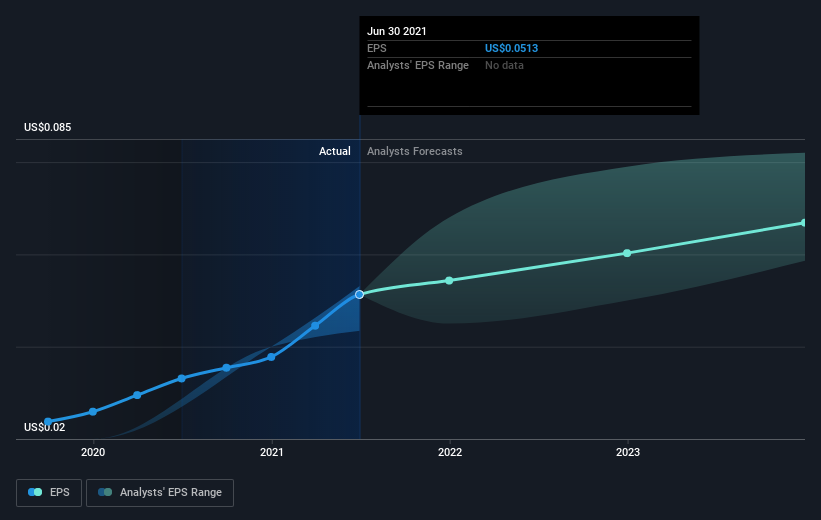Click the "Analysts' EPS Range" row label in tooltip
The width and height of the screenshot is (821, 520).
[418, 65]
